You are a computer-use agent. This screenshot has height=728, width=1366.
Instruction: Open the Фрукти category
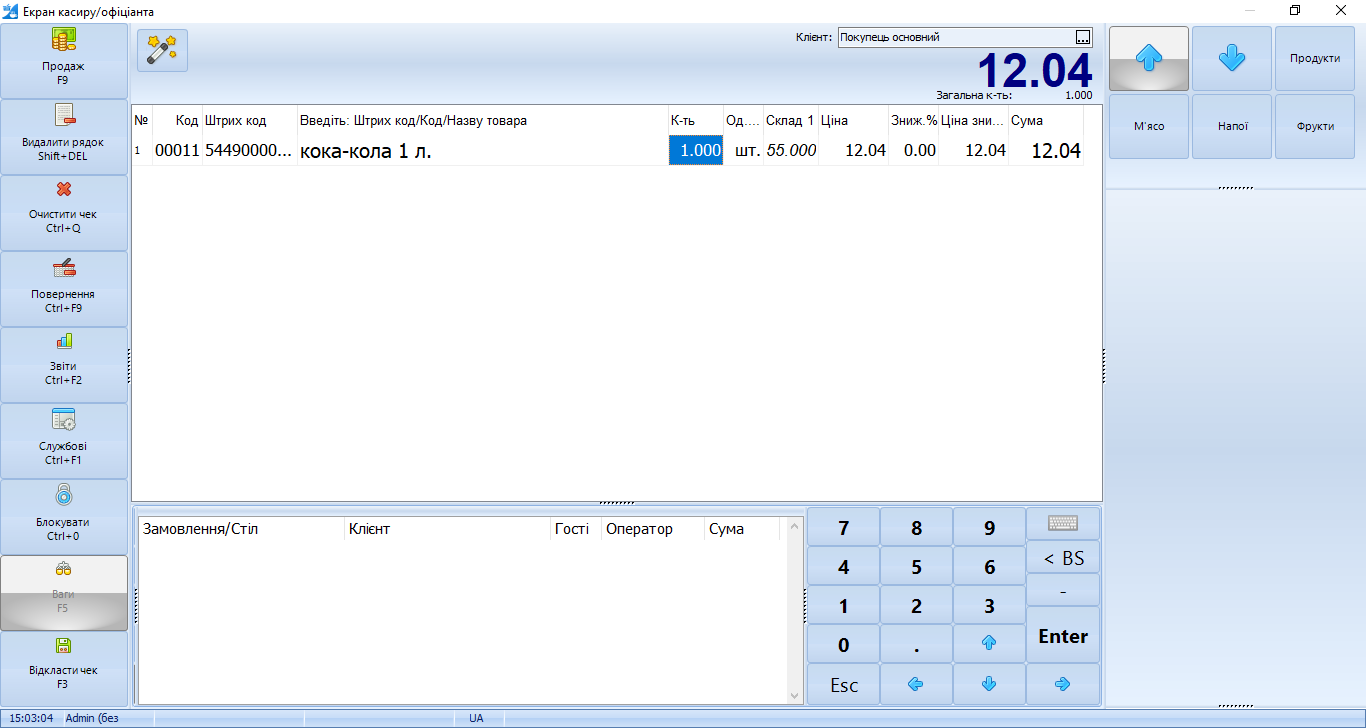[1315, 127]
